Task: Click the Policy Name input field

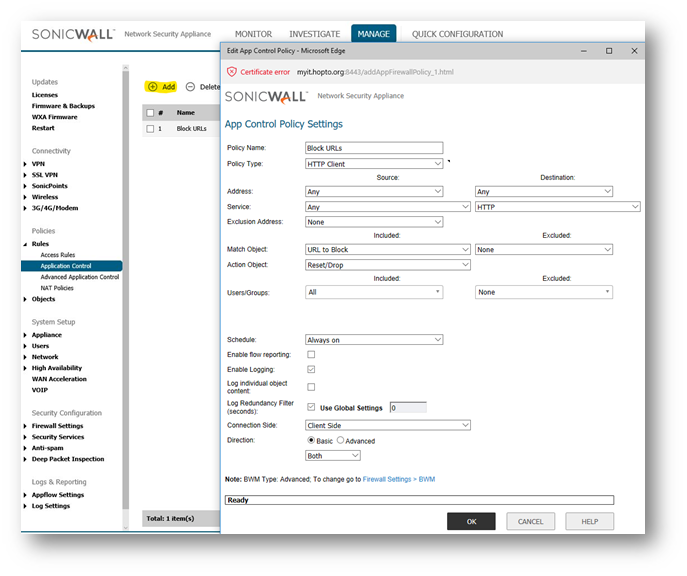Action: coord(374,148)
